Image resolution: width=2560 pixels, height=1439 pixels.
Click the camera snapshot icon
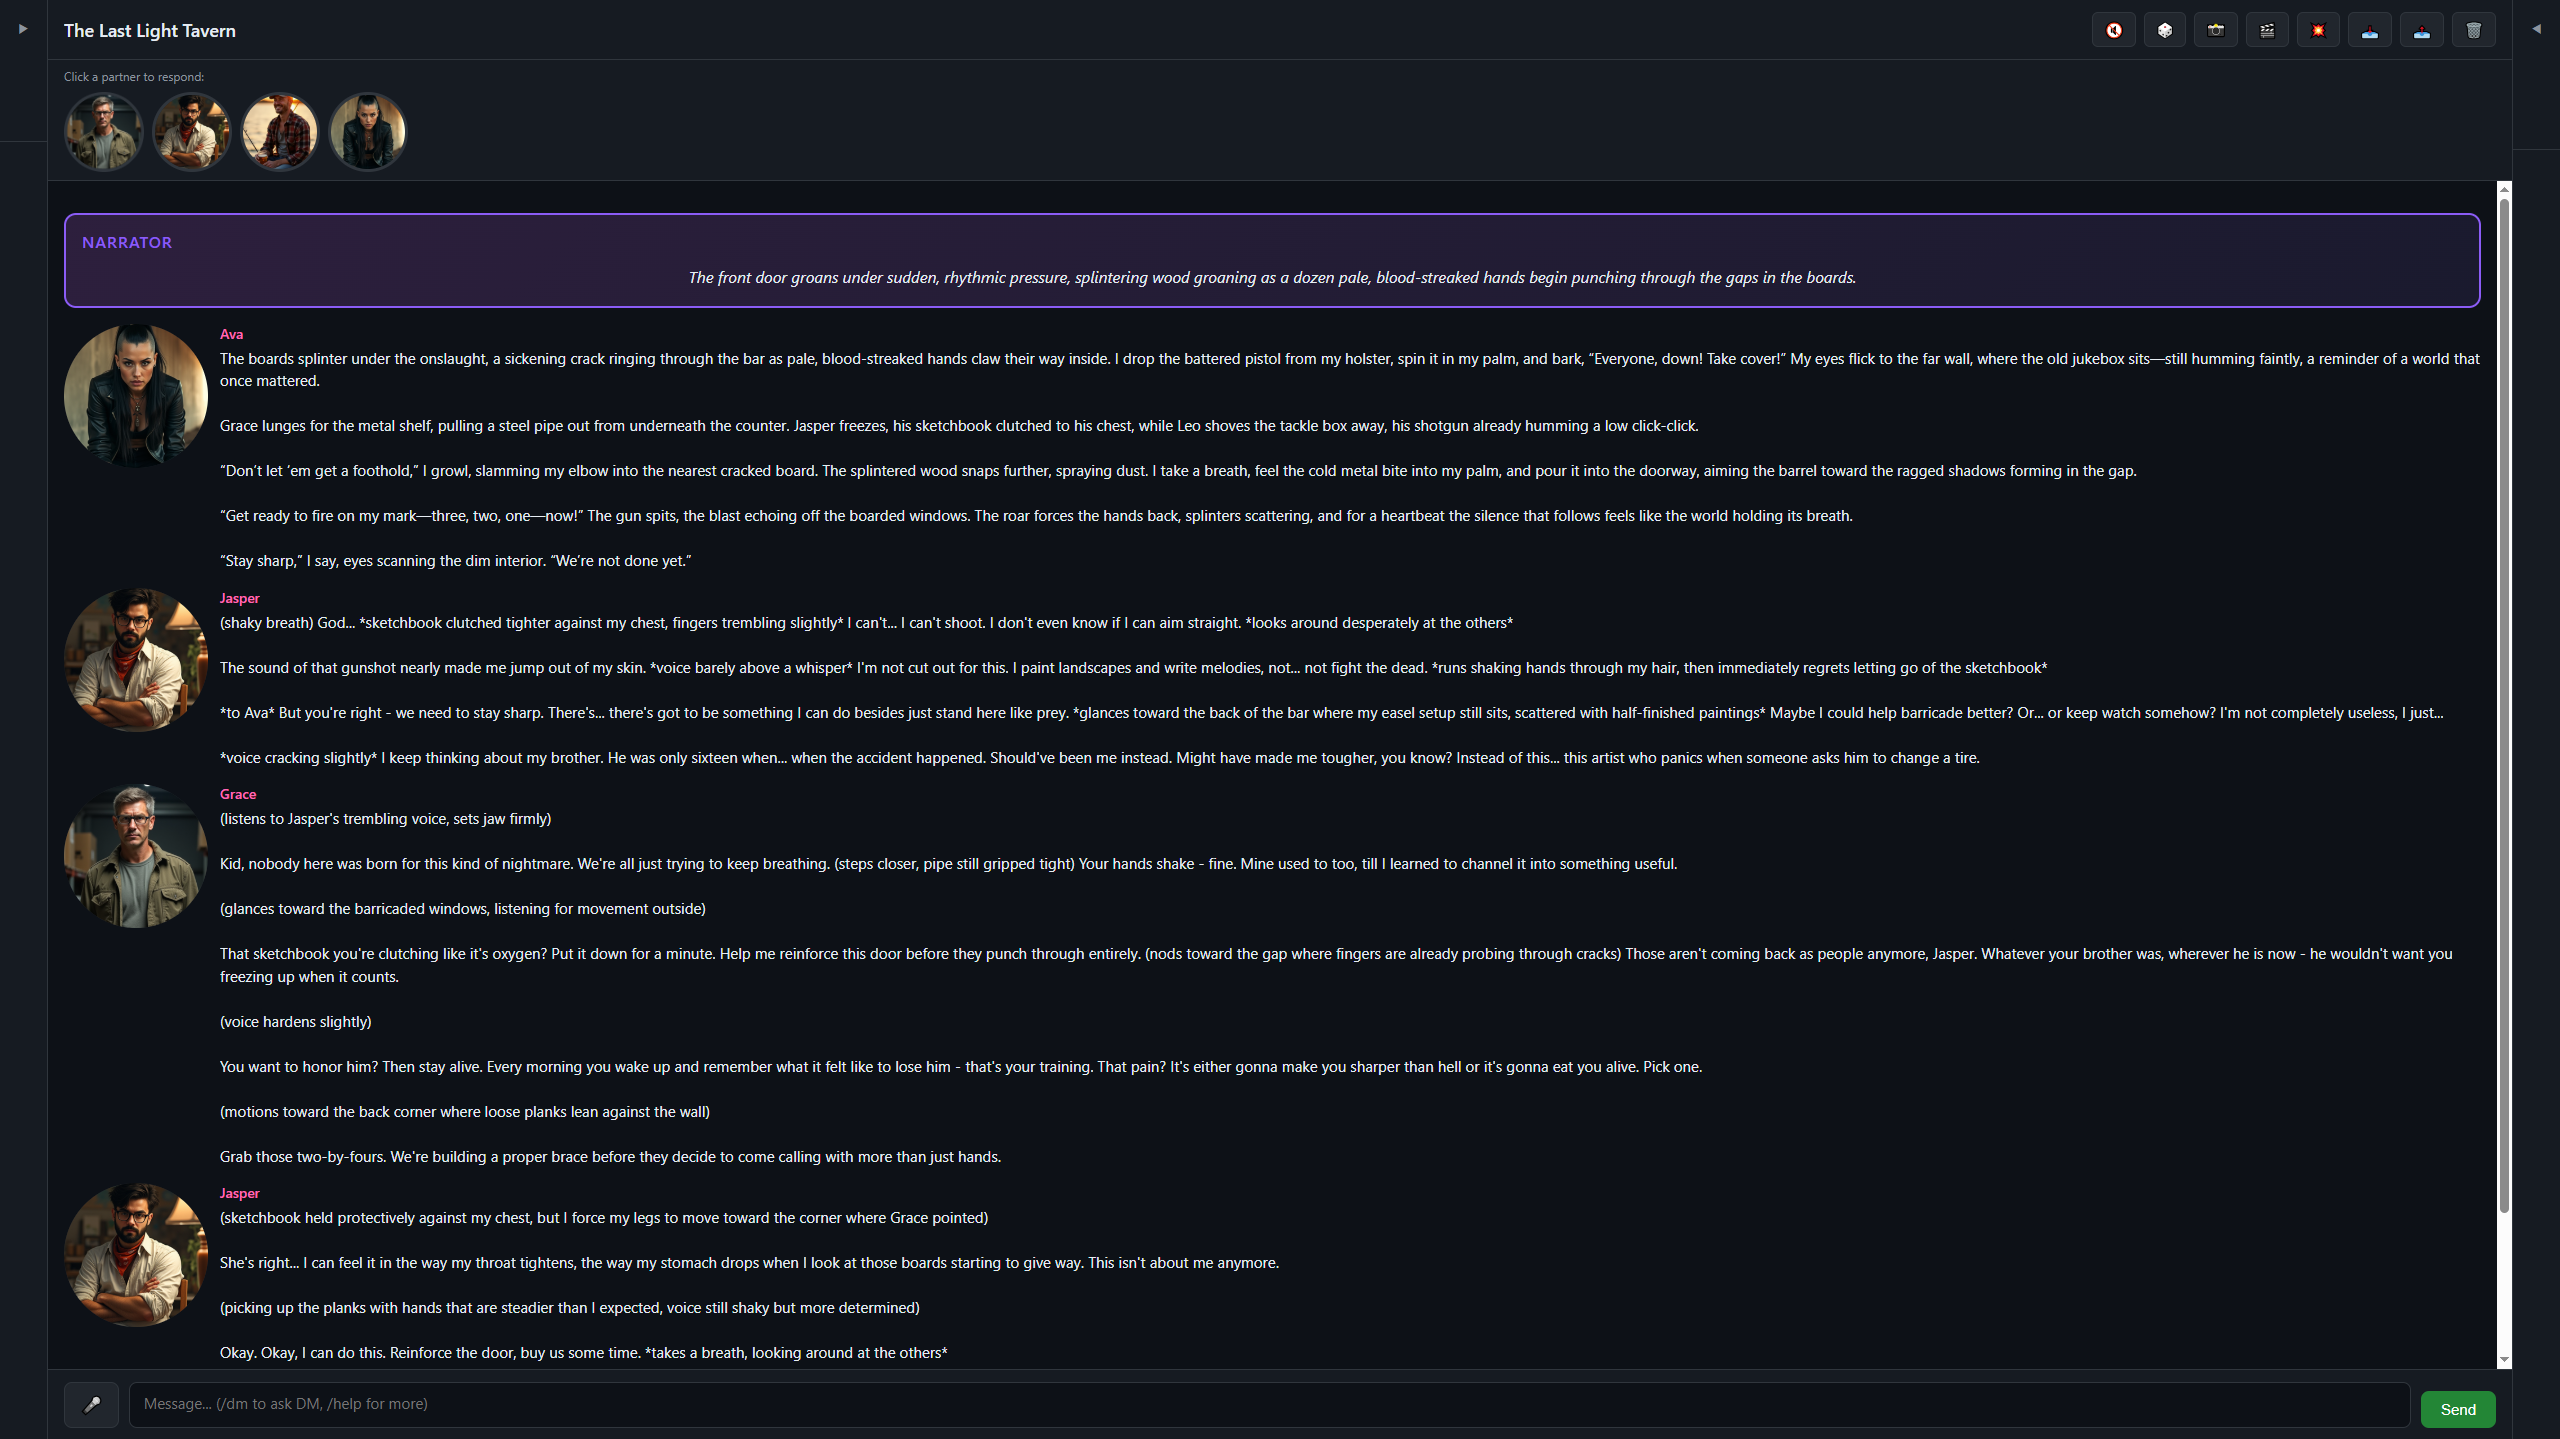pos(2216,30)
